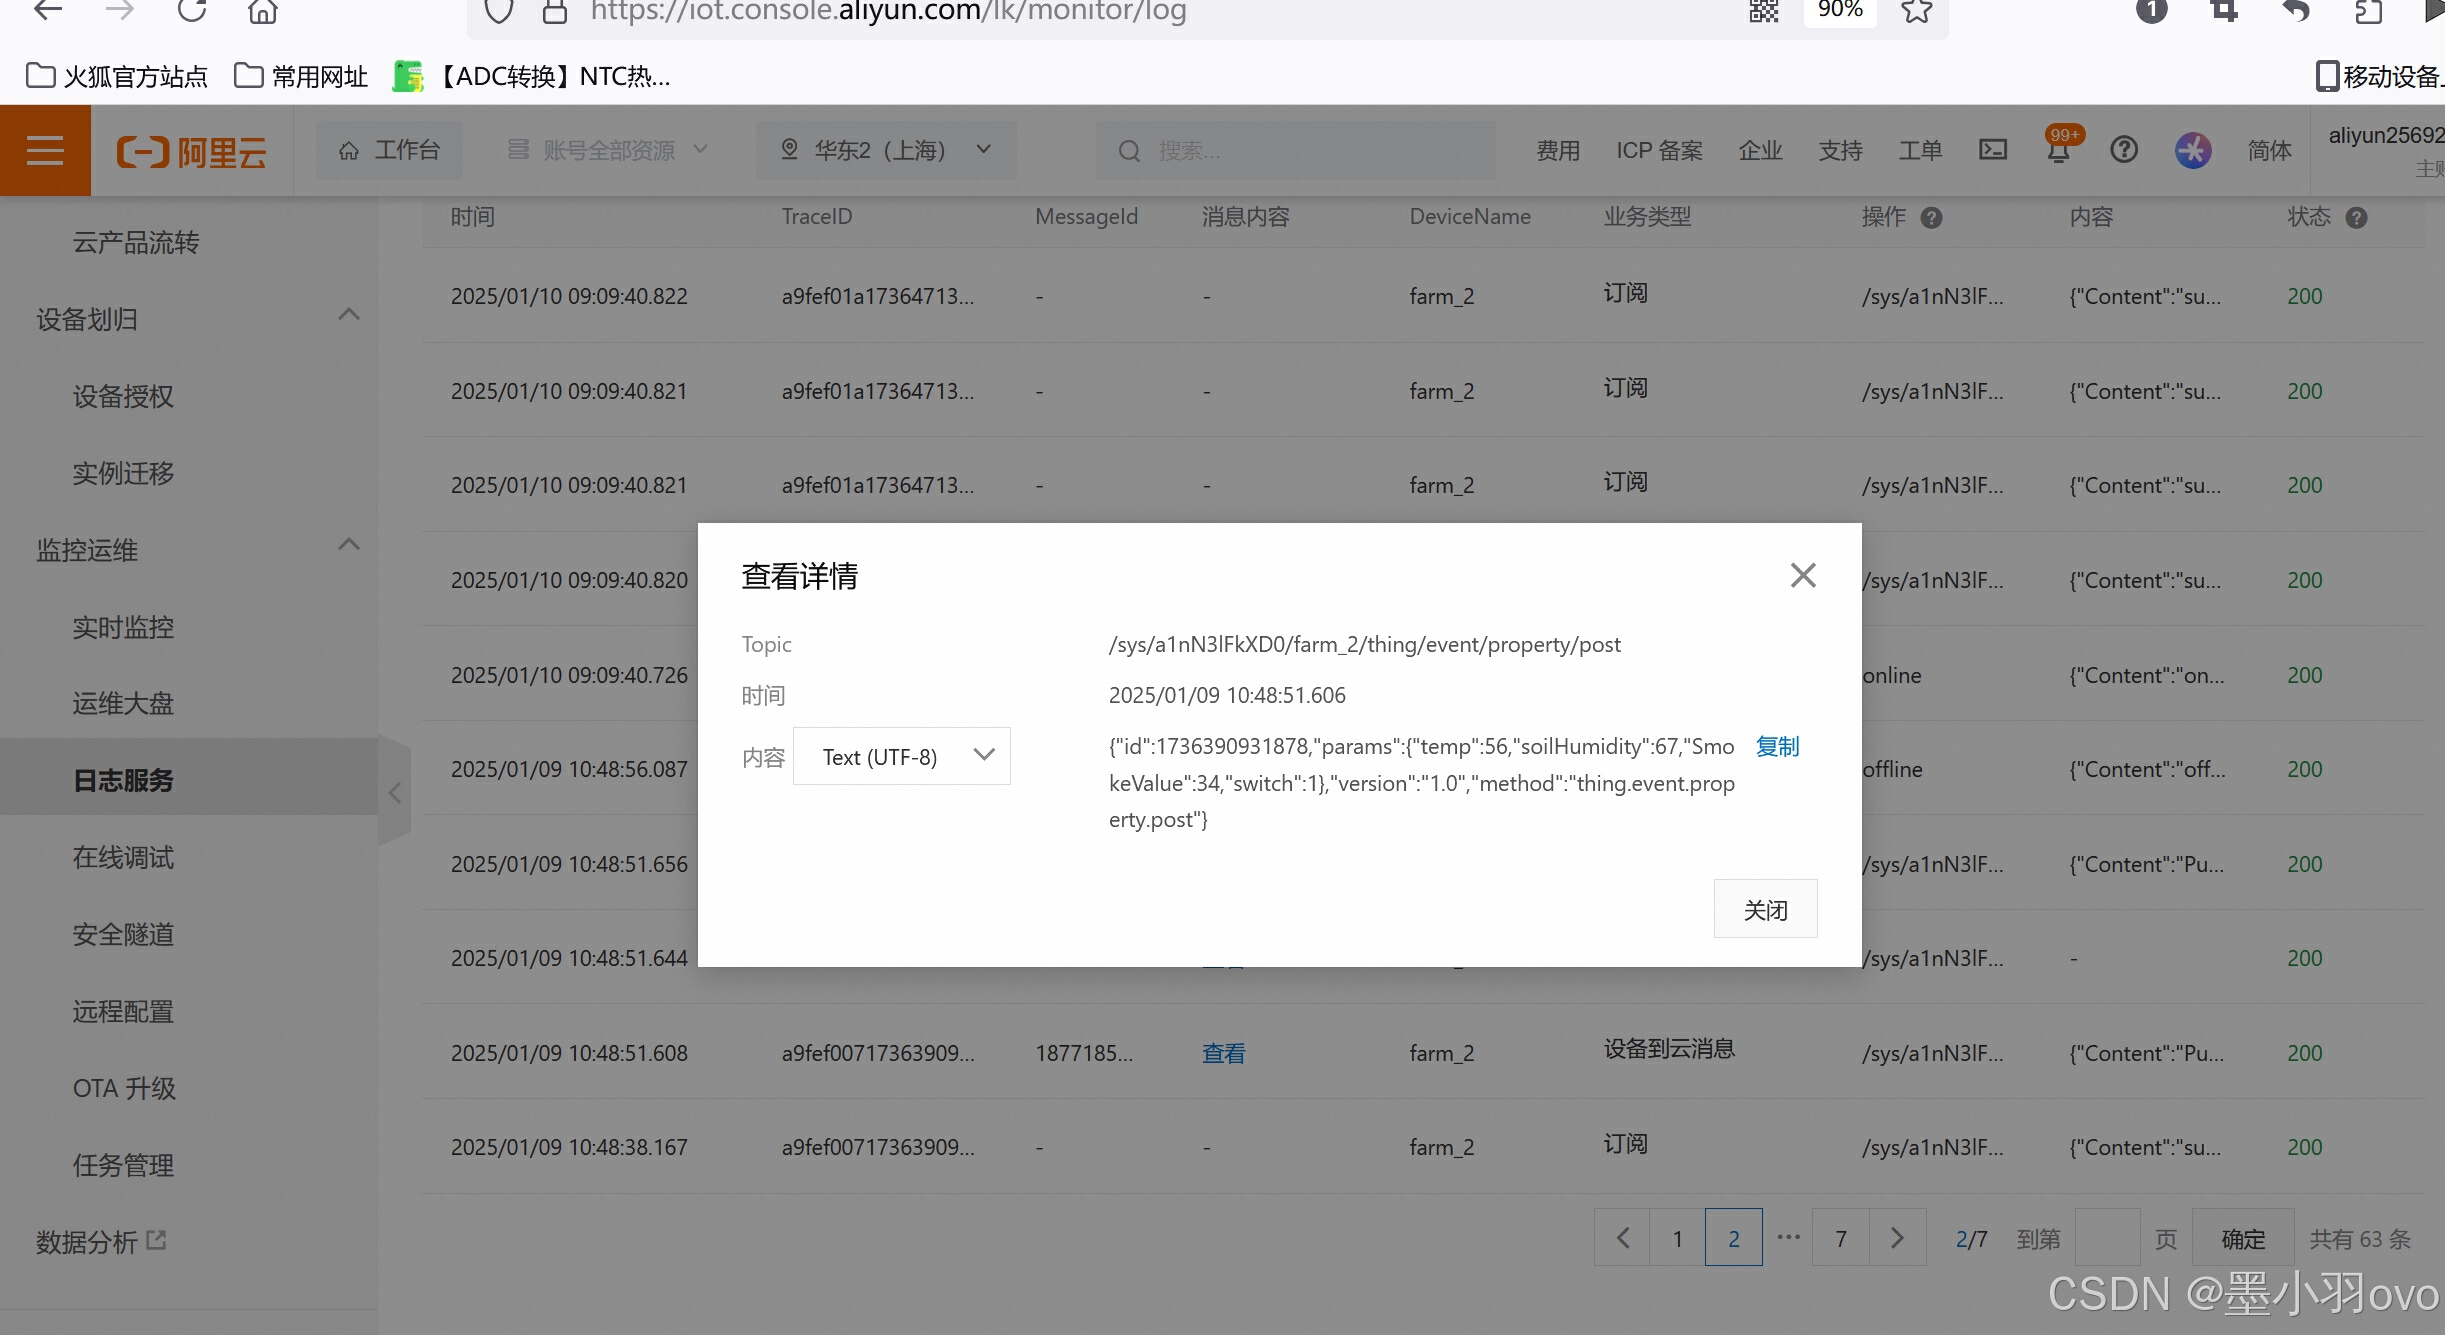Click the user avatar icon
The height and width of the screenshot is (1335, 2445).
(x=2193, y=150)
